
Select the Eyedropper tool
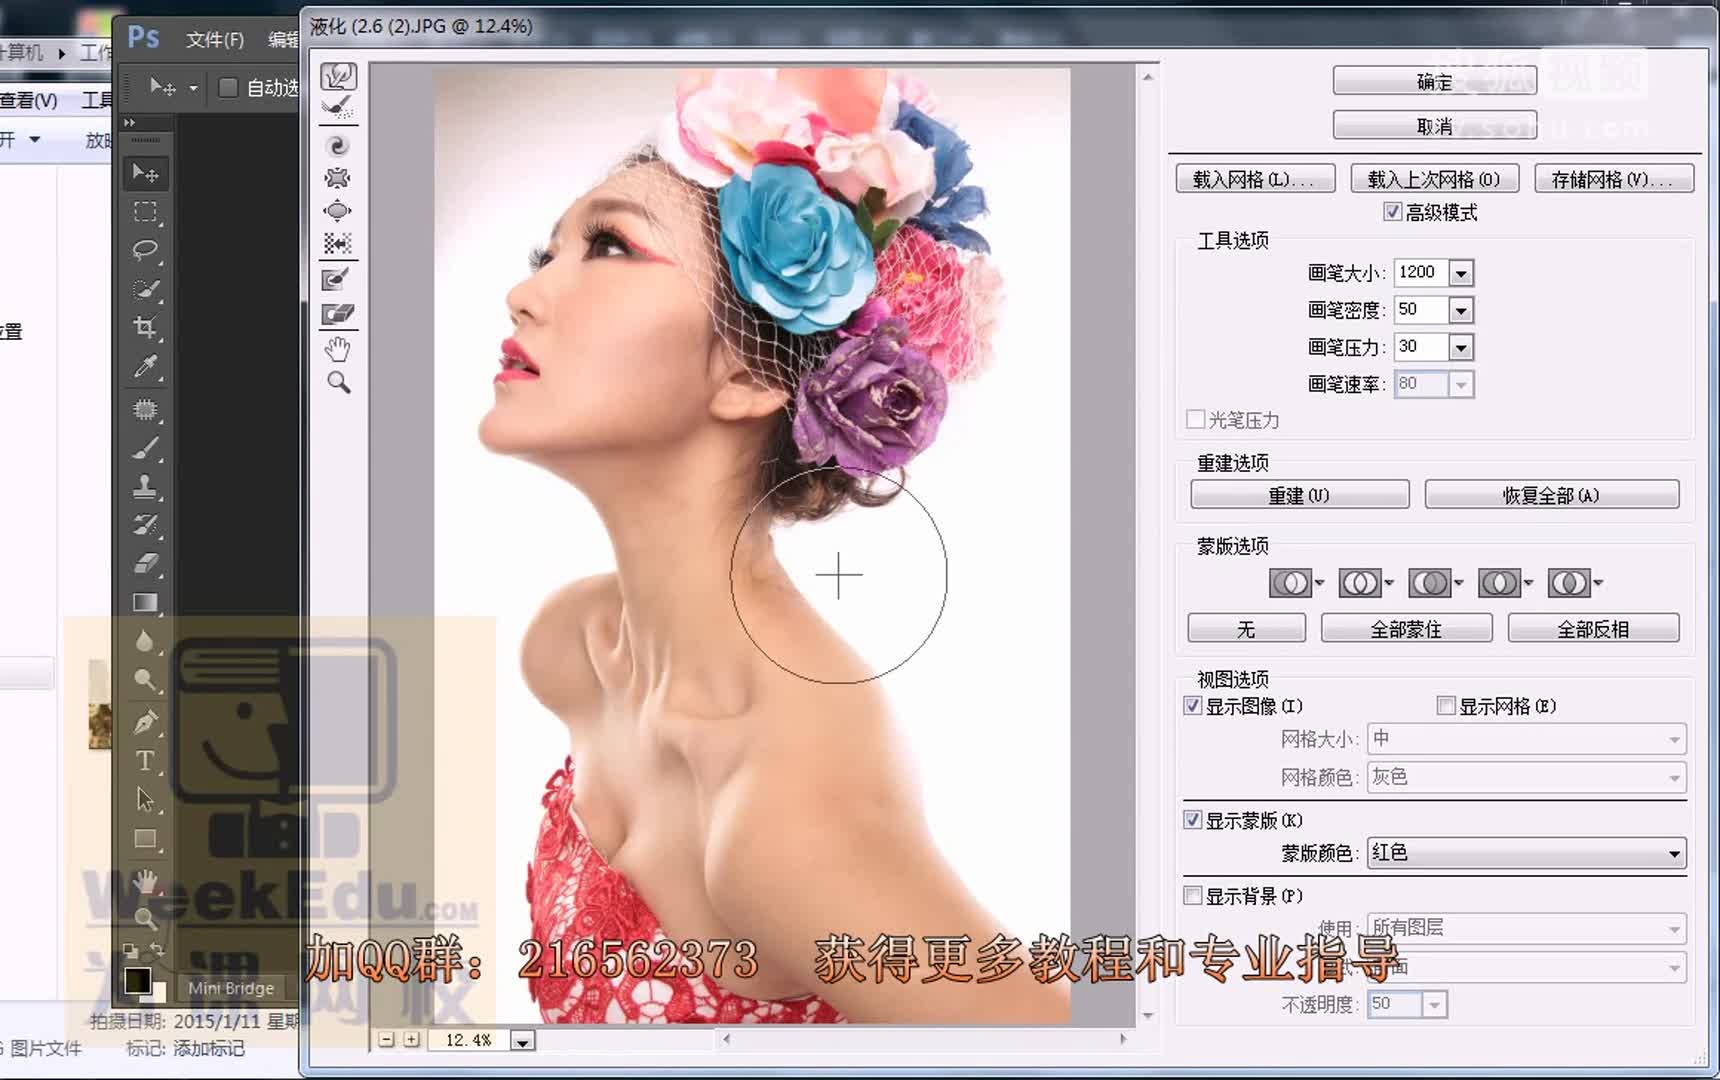[x=146, y=366]
